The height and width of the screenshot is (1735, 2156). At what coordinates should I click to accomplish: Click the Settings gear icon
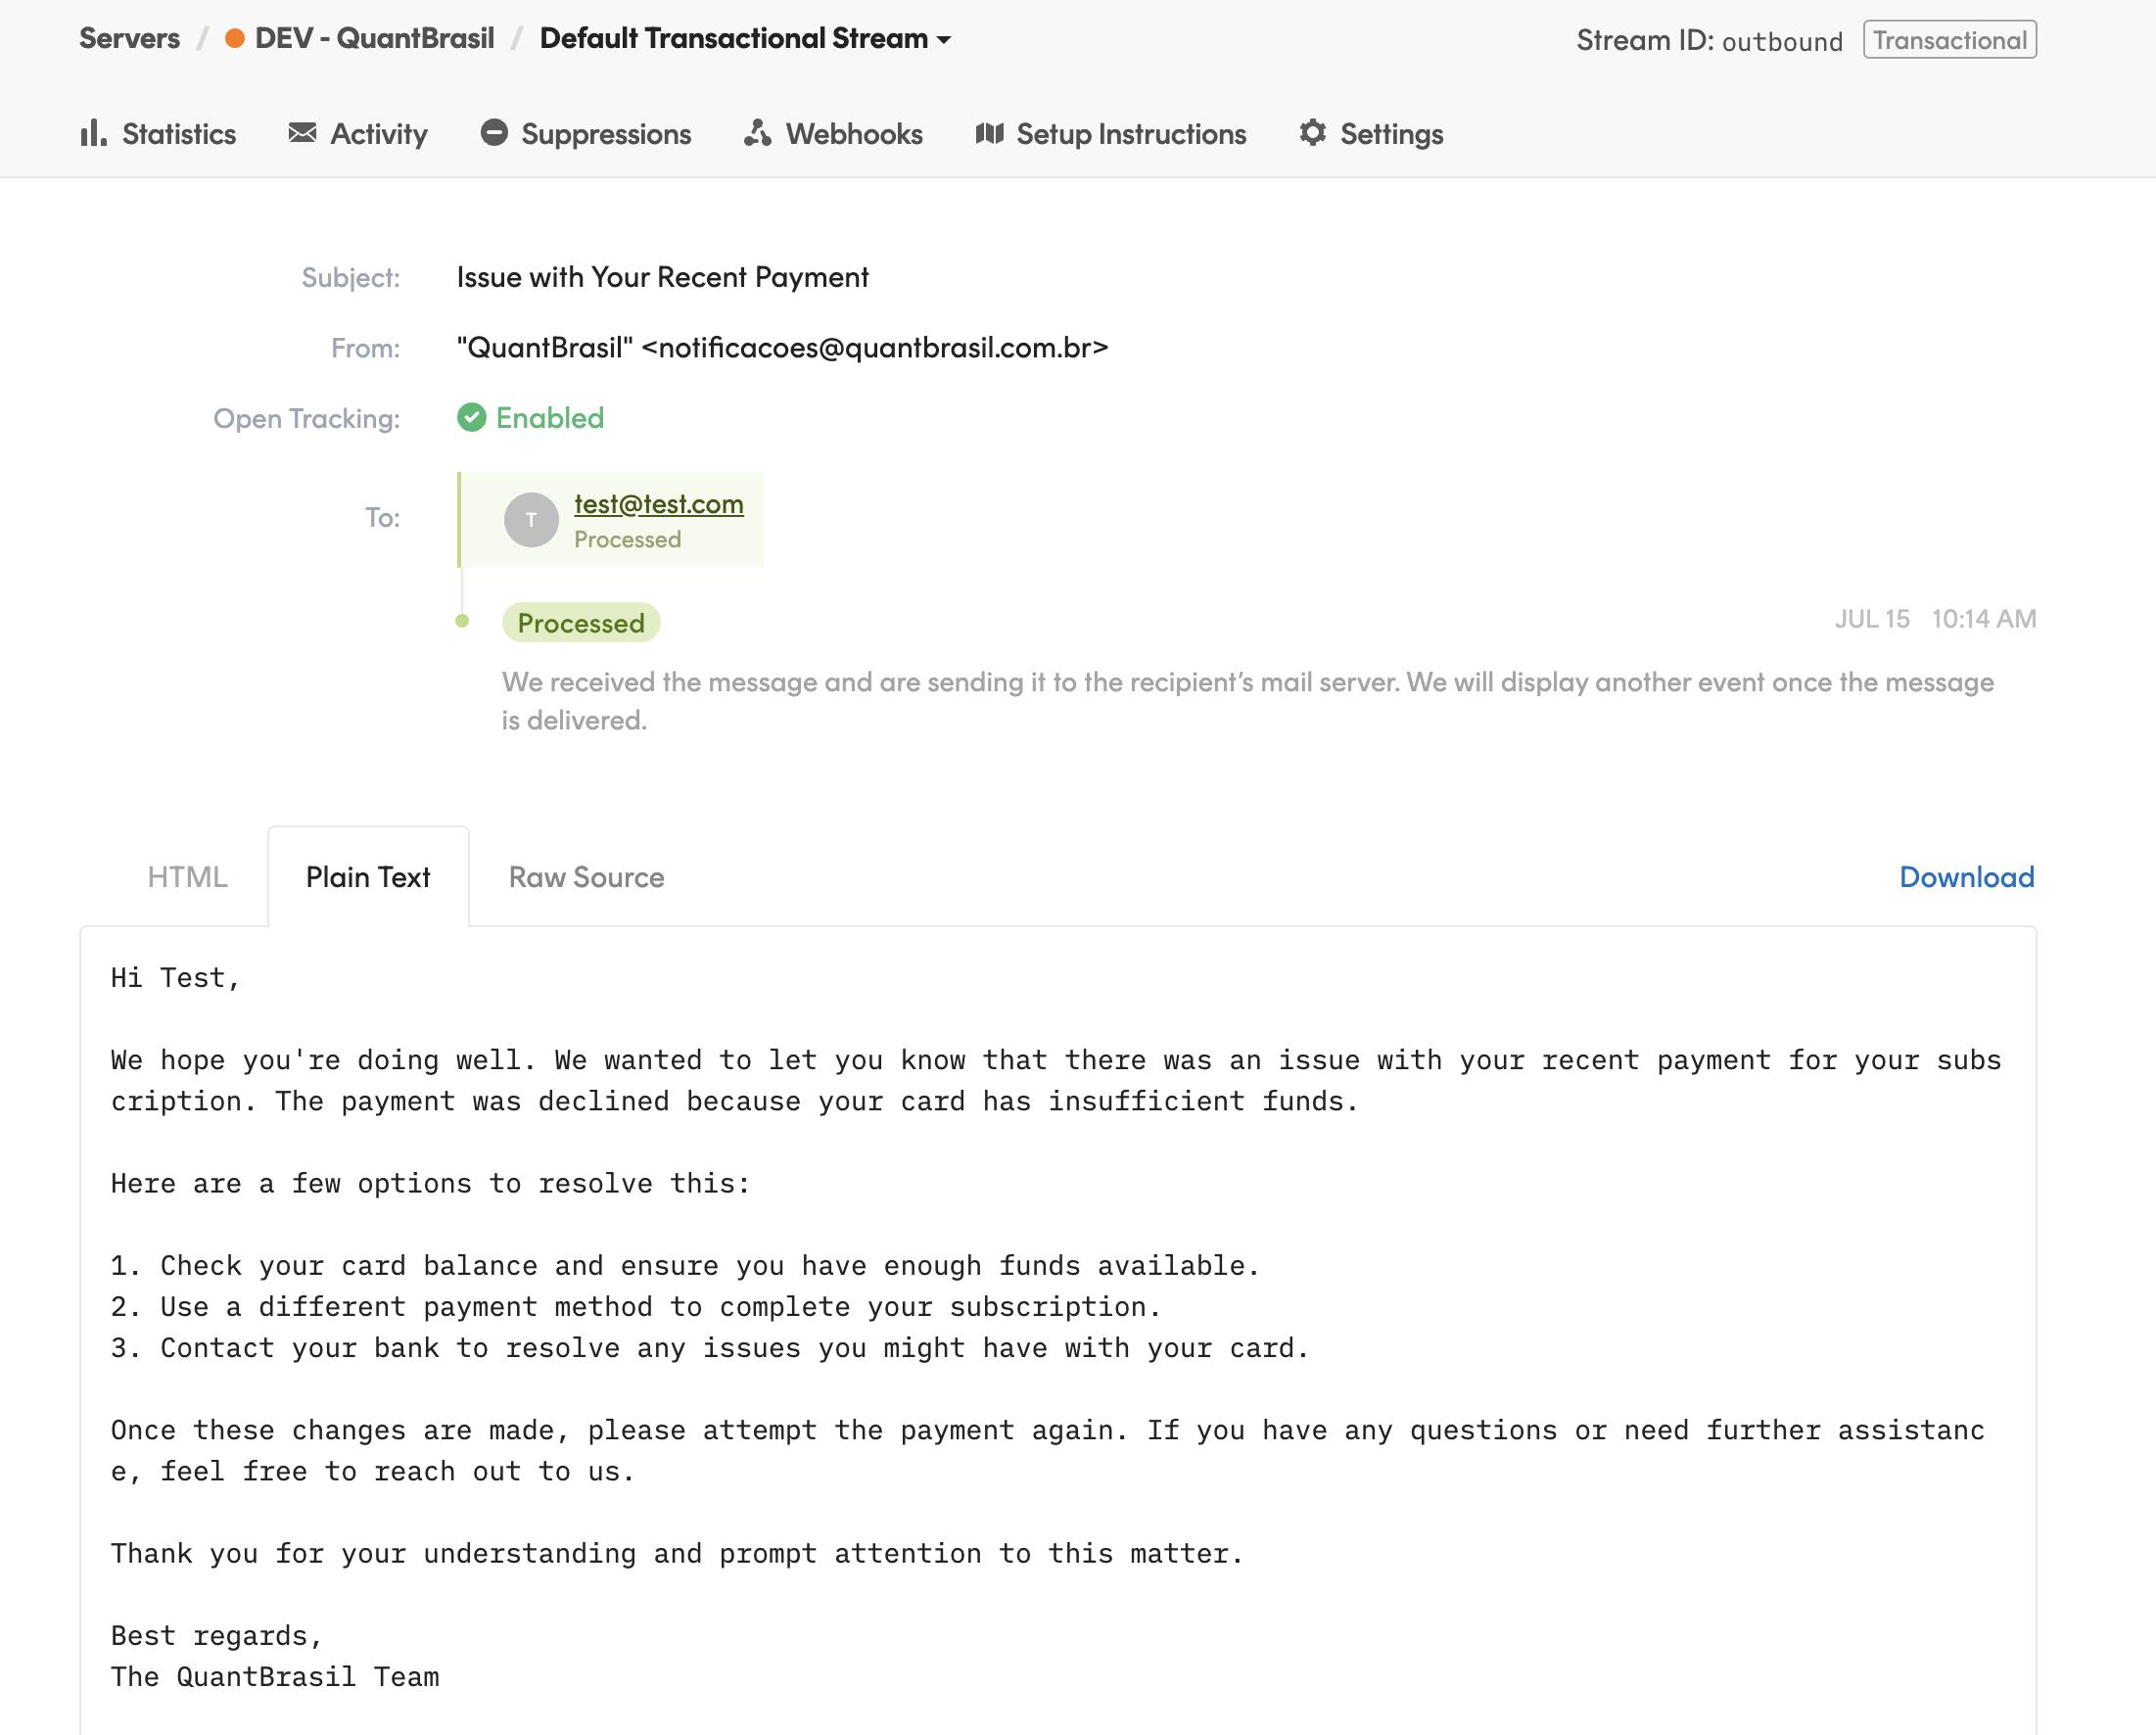(x=1312, y=133)
